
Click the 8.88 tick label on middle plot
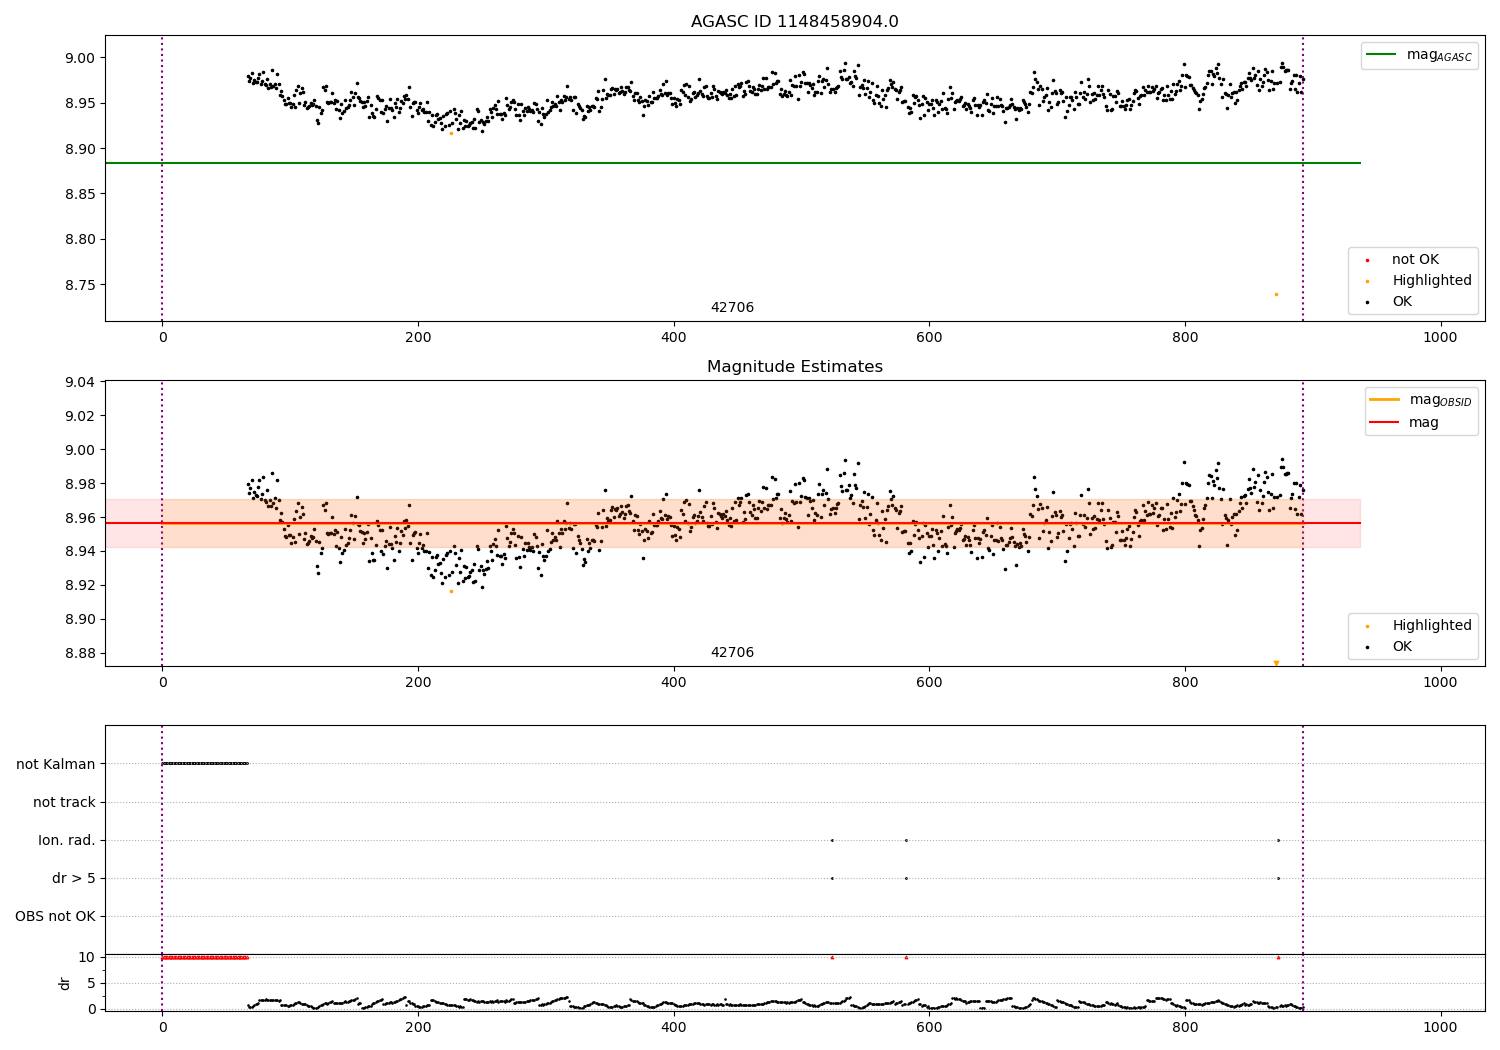(x=80, y=654)
